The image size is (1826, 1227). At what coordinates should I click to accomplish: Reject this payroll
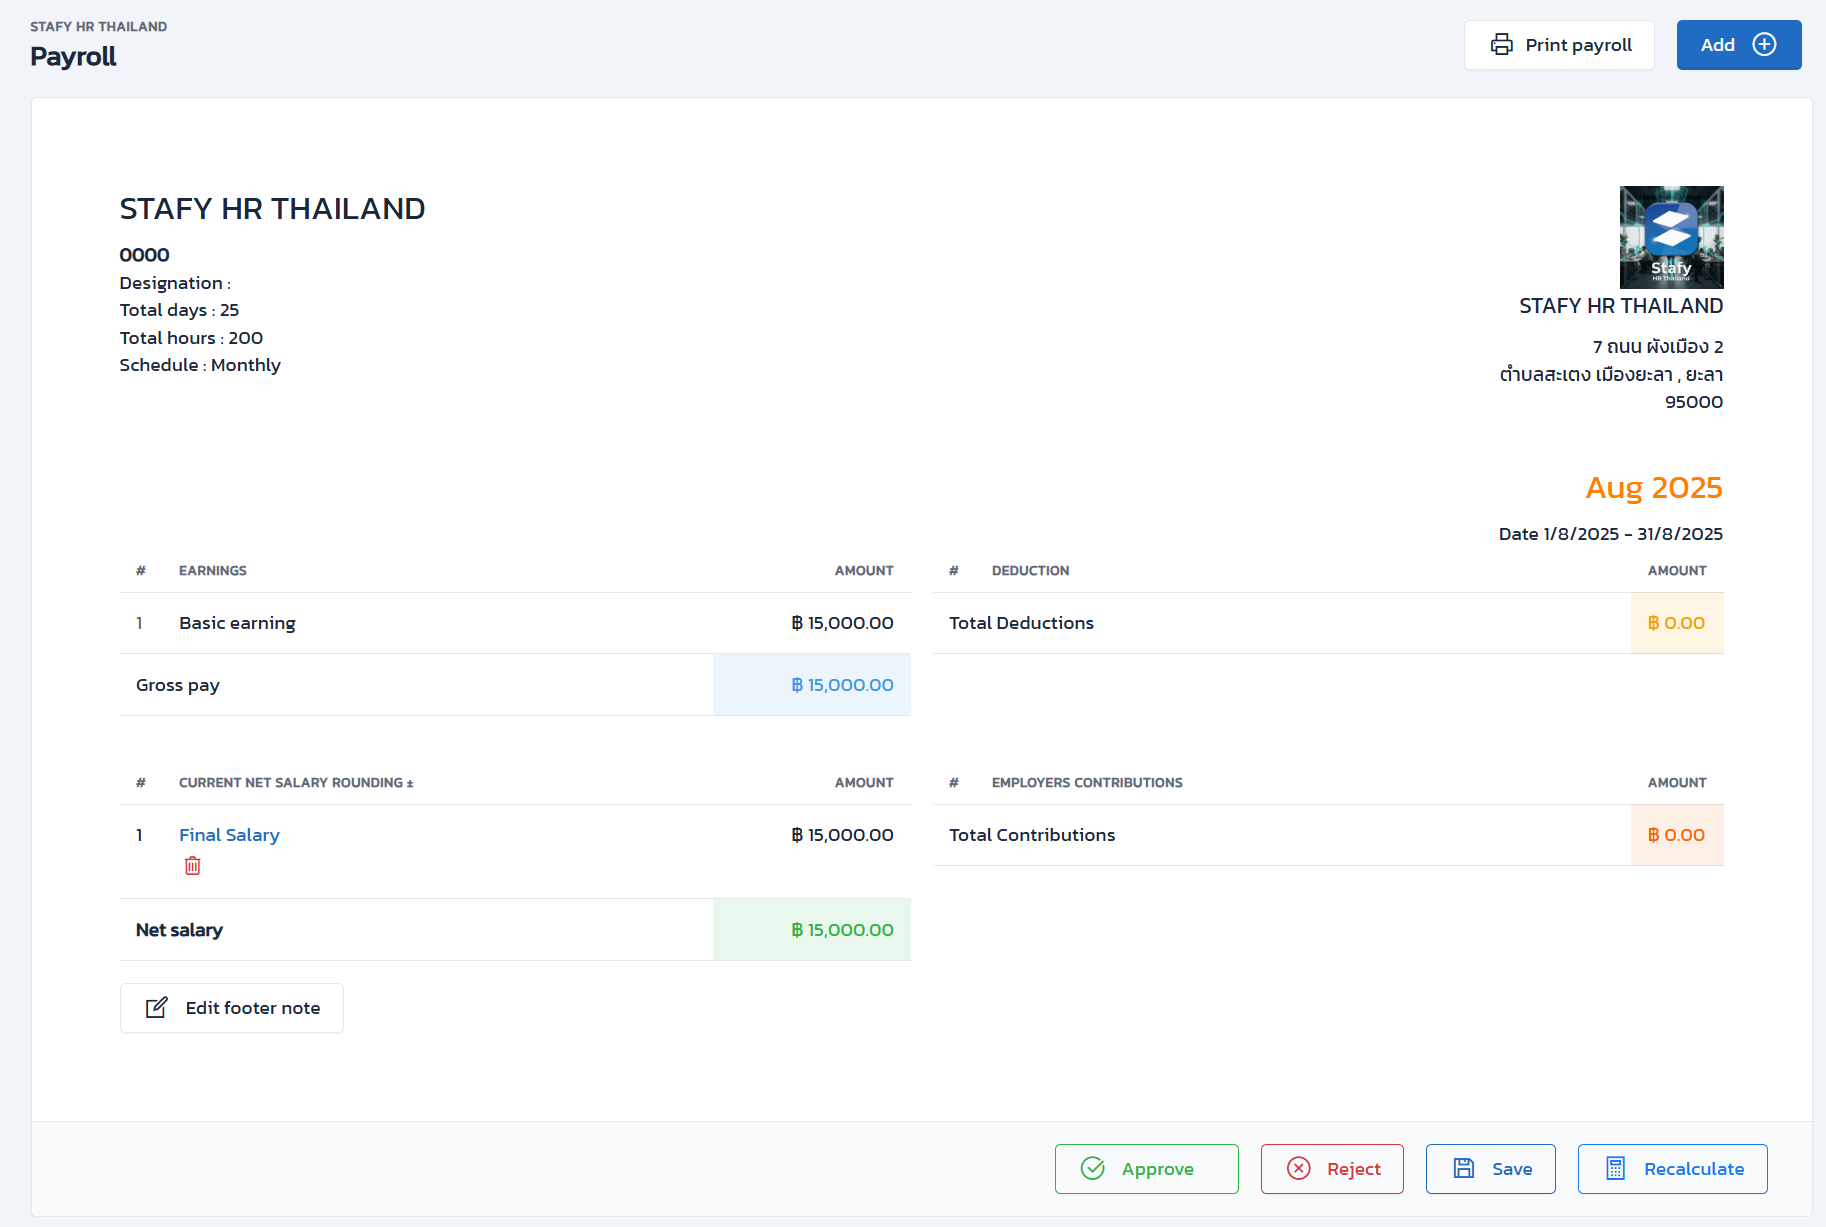pos(1332,1169)
